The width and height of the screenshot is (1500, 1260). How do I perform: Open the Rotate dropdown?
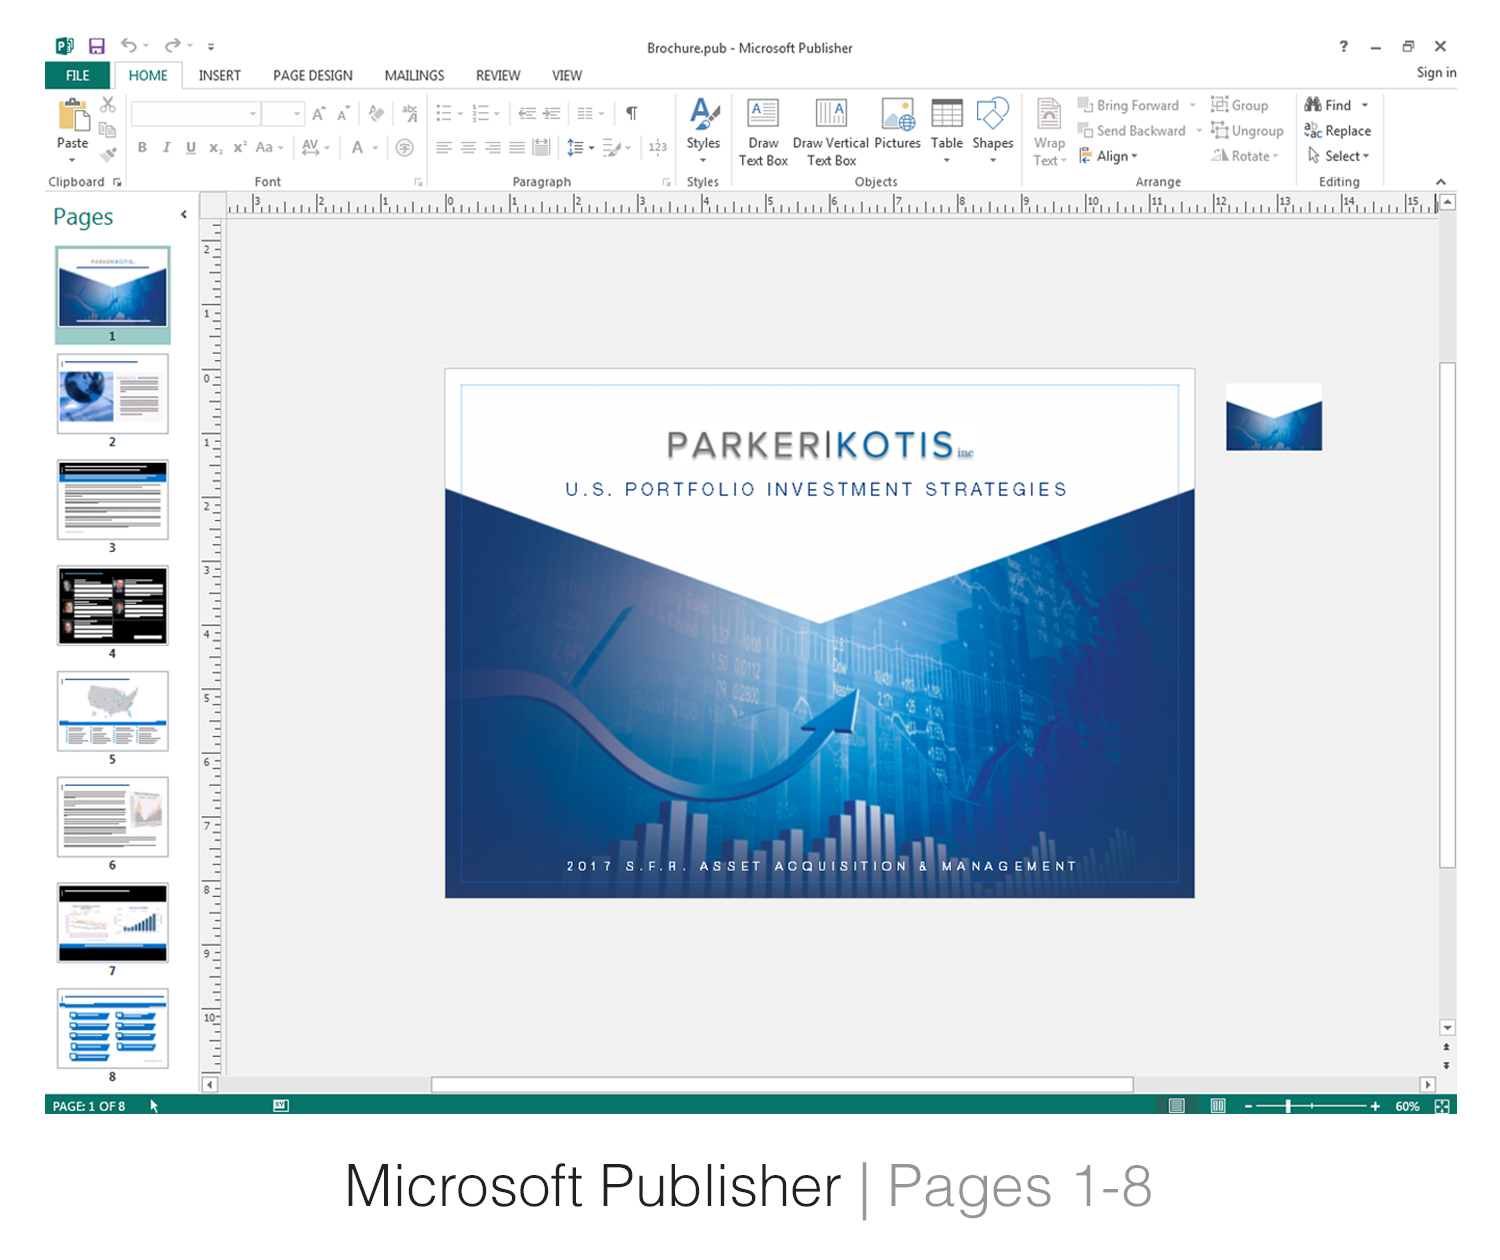1246,156
